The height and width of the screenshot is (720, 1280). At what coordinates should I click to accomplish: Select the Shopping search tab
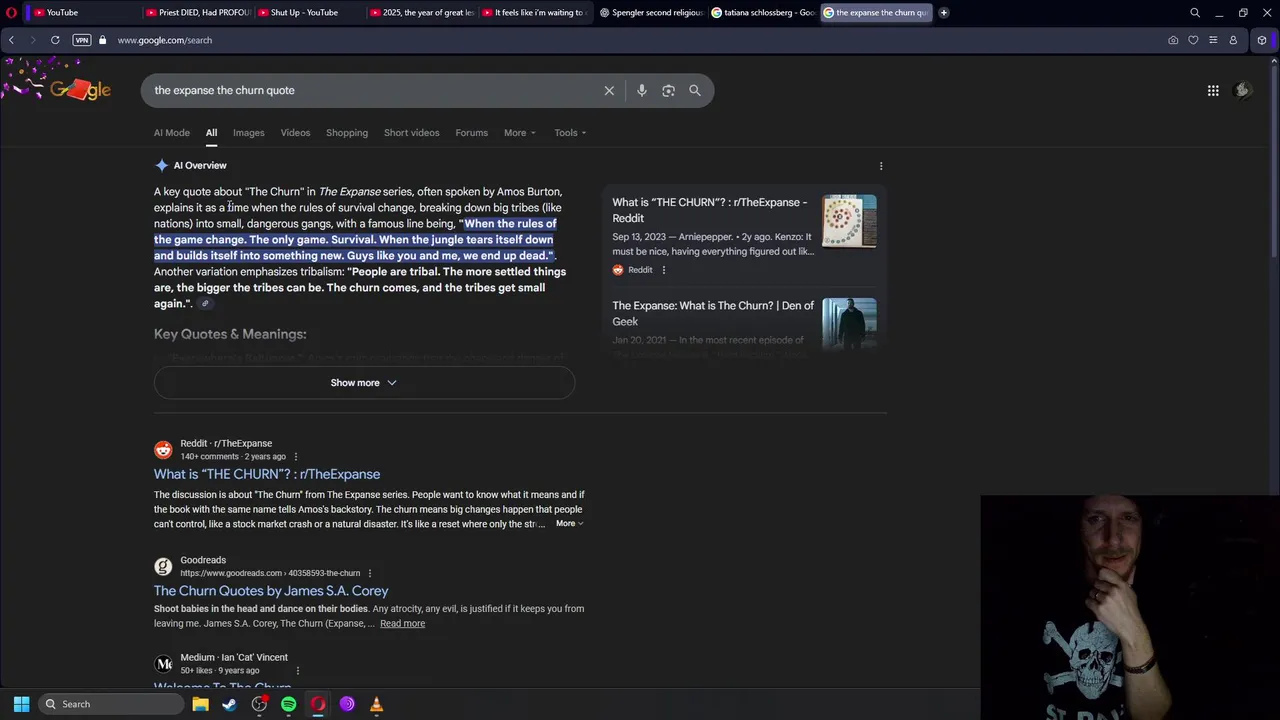347,133
